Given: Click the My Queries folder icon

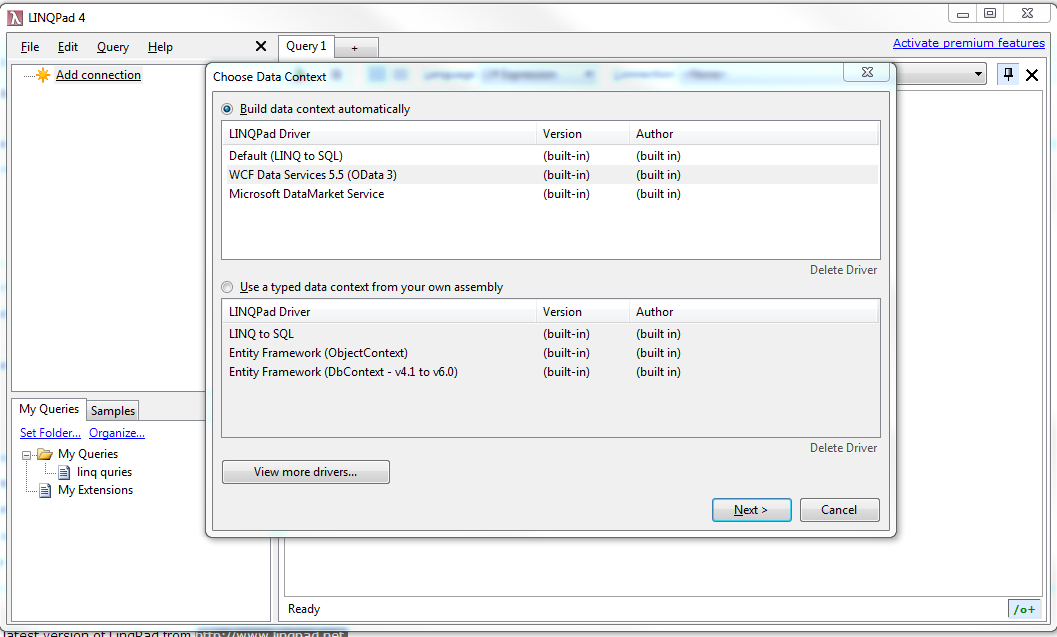Looking at the screenshot, I should coord(45,454).
